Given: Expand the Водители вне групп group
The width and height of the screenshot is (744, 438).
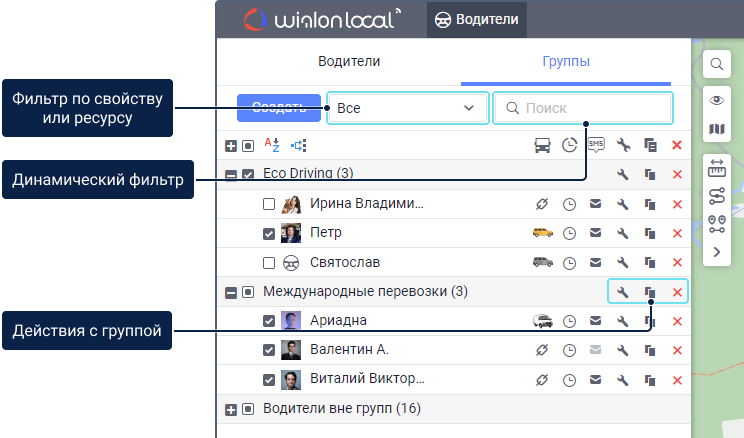Looking at the screenshot, I should tap(231, 410).
